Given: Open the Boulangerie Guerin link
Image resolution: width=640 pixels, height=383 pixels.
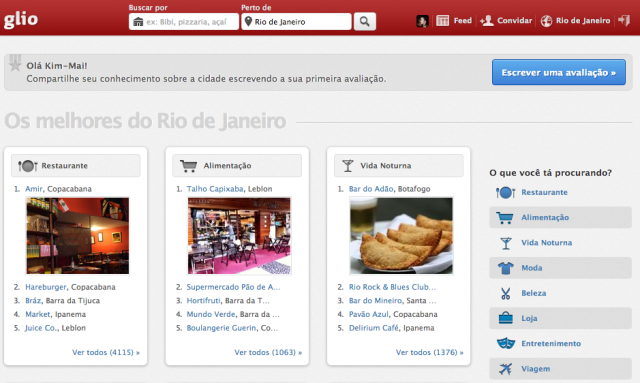Looking at the screenshot, I should 221,328.
